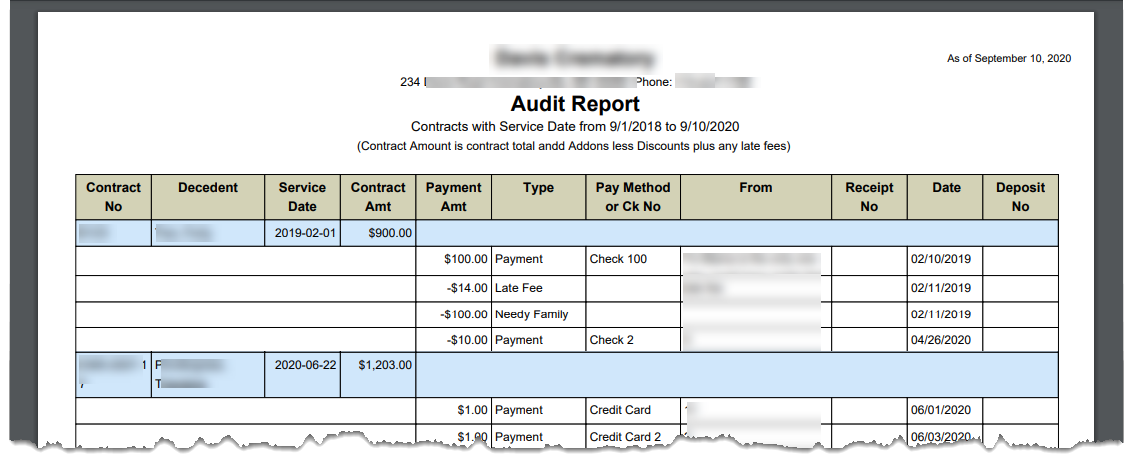This screenshot has height=473, width=1135.
Task: Click the Phone label in the header
Action: (654, 82)
